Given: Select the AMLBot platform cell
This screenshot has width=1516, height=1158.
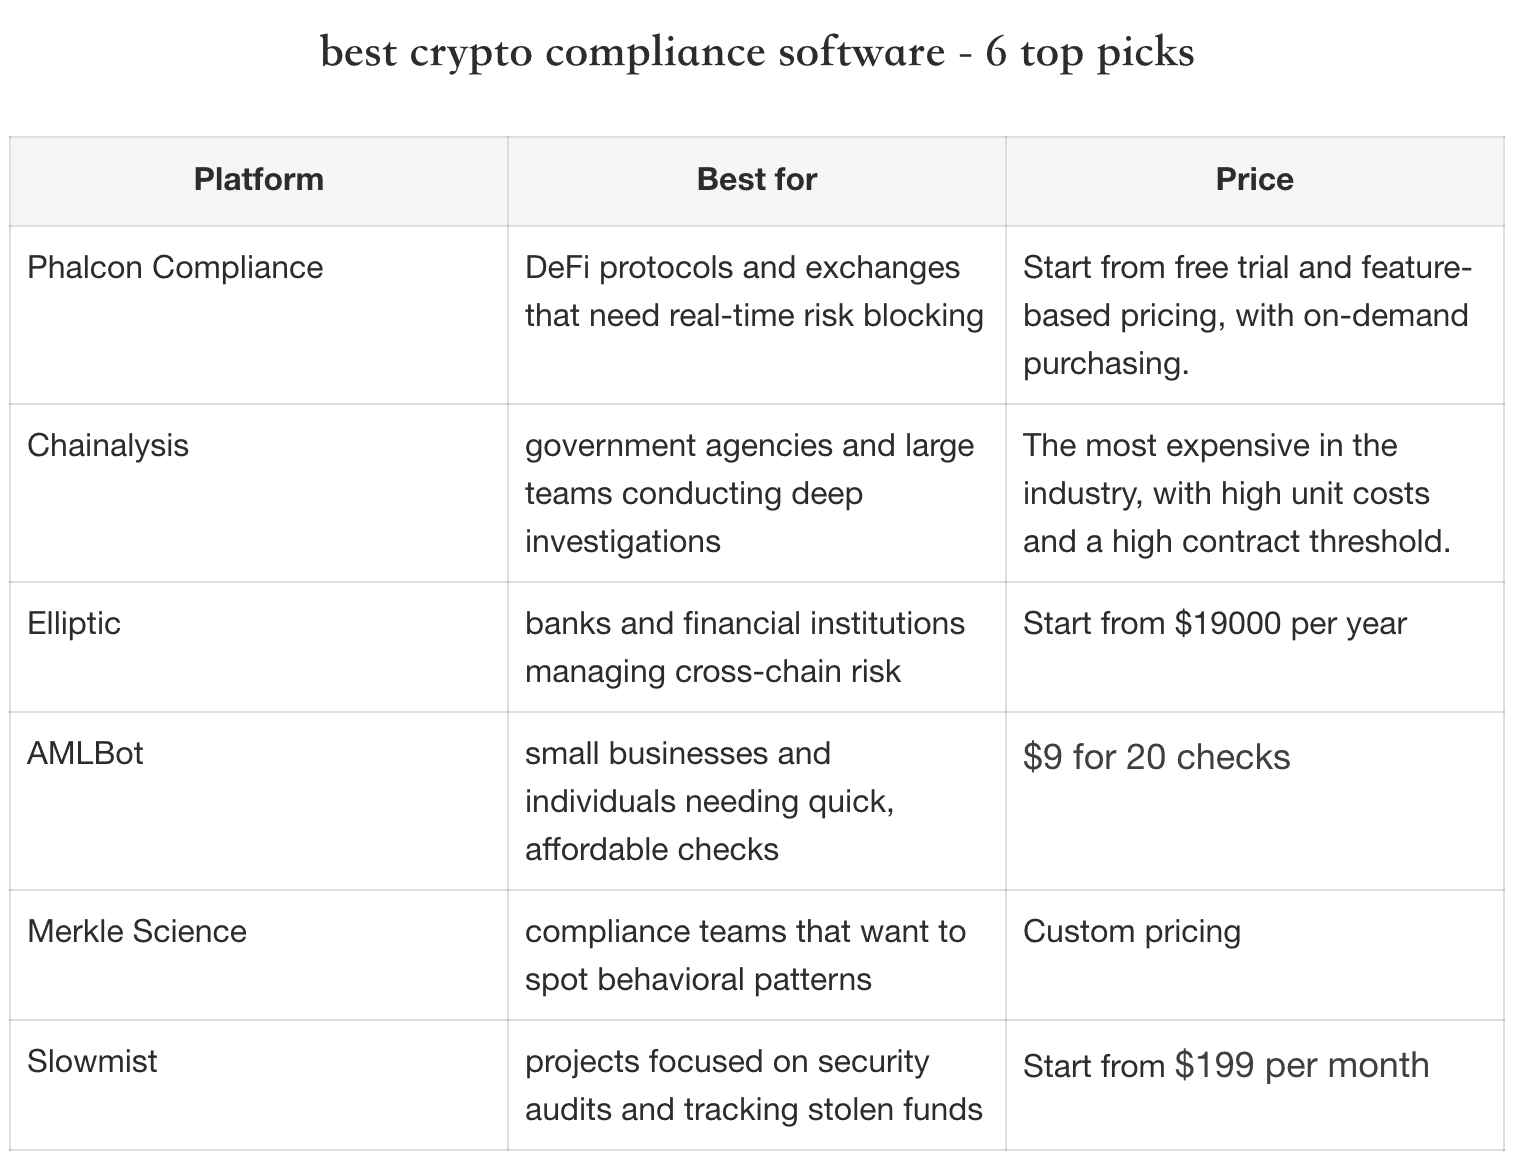Looking at the screenshot, I should (85, 753).
